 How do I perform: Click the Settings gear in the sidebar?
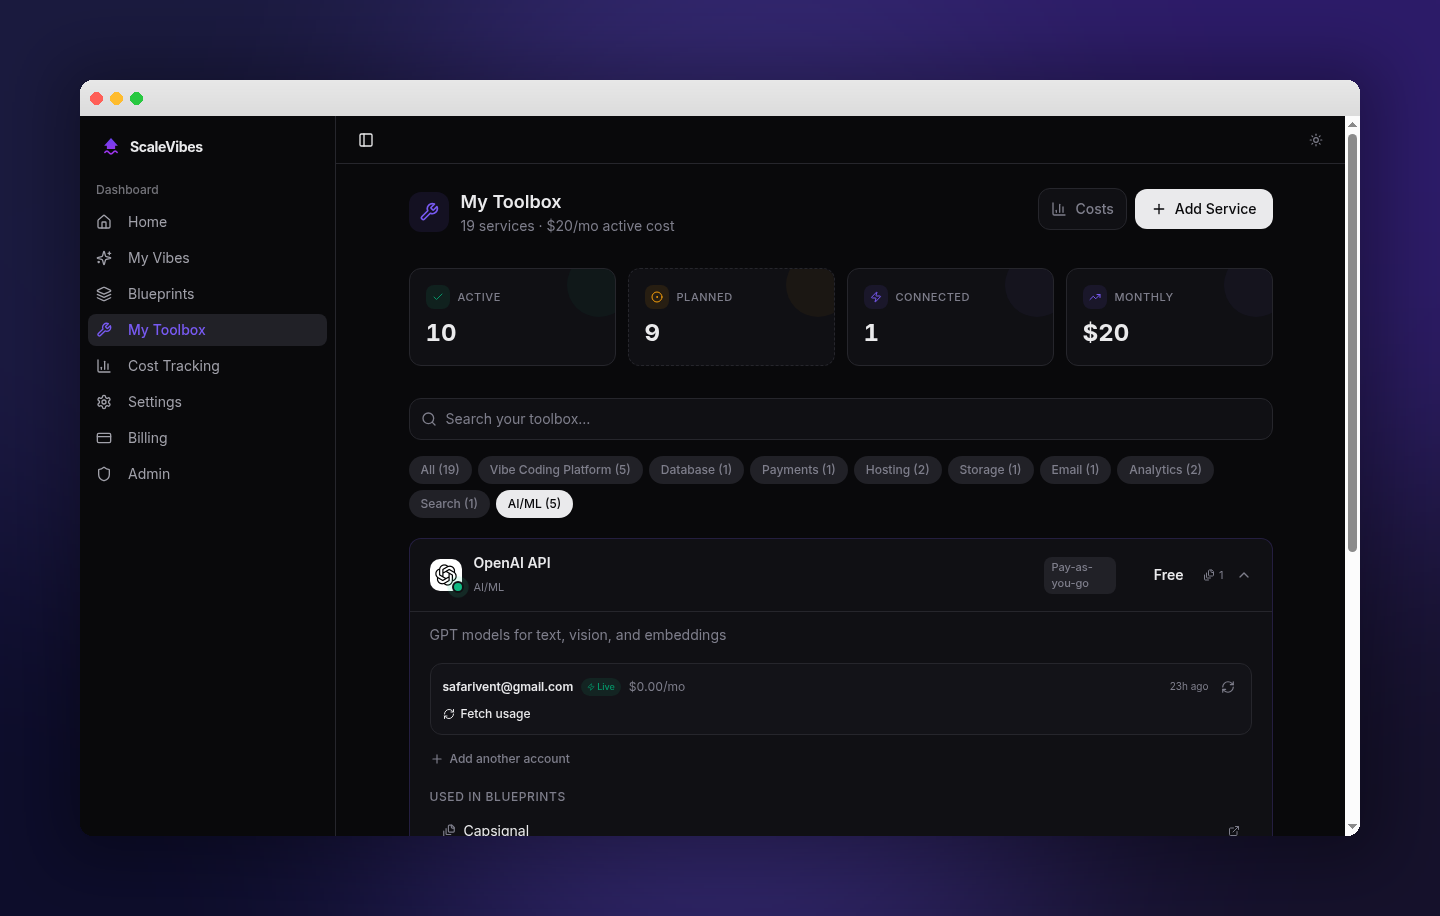[105, 401]
